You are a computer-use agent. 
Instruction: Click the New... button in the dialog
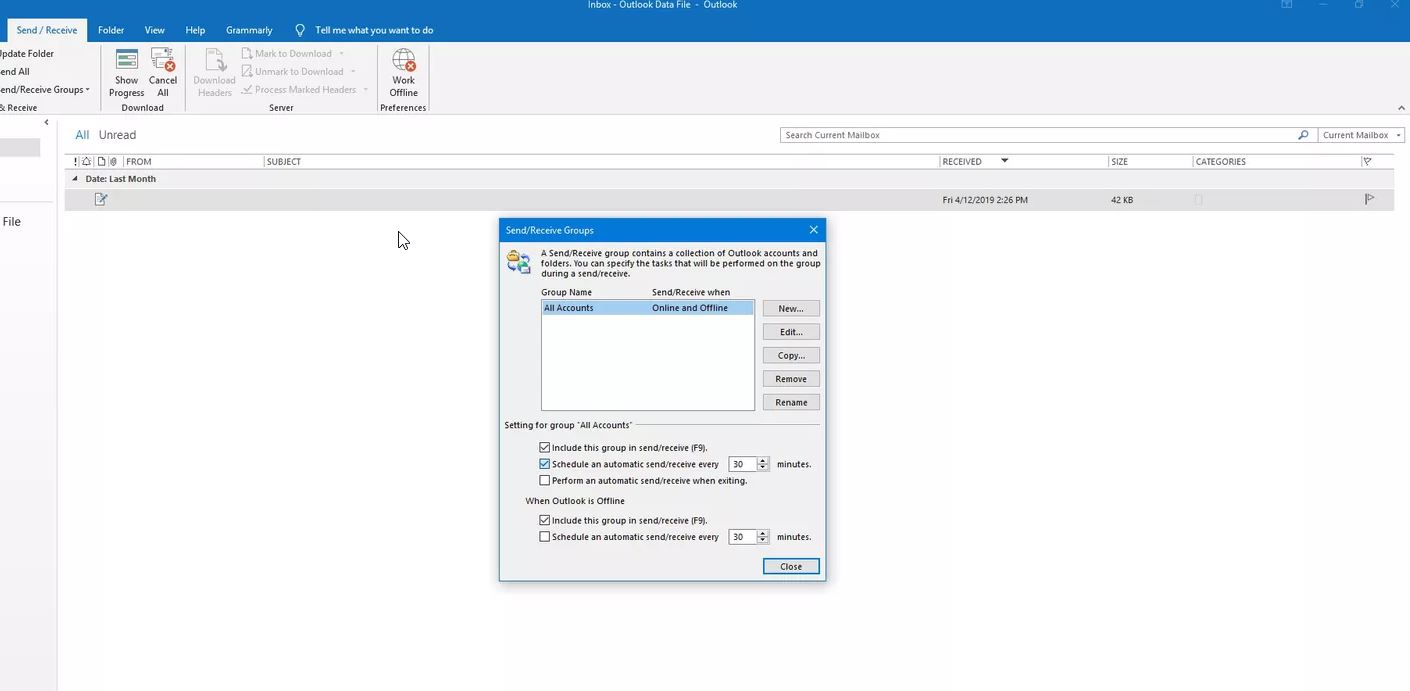click(790, 309)
